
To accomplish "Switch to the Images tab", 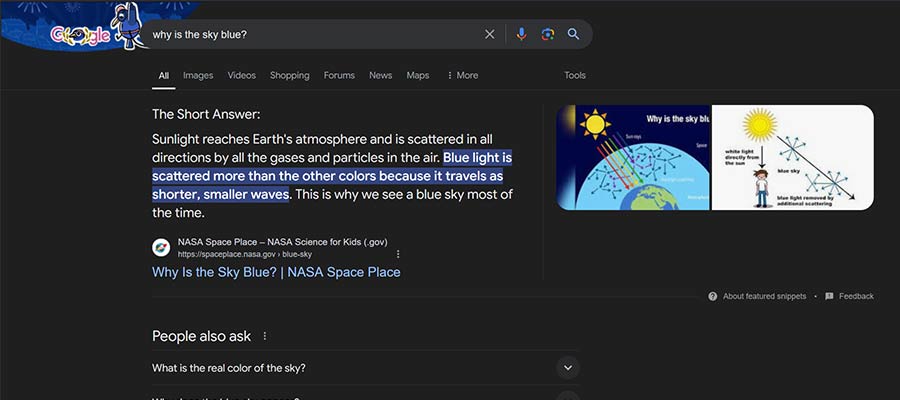I will (198, 75).
